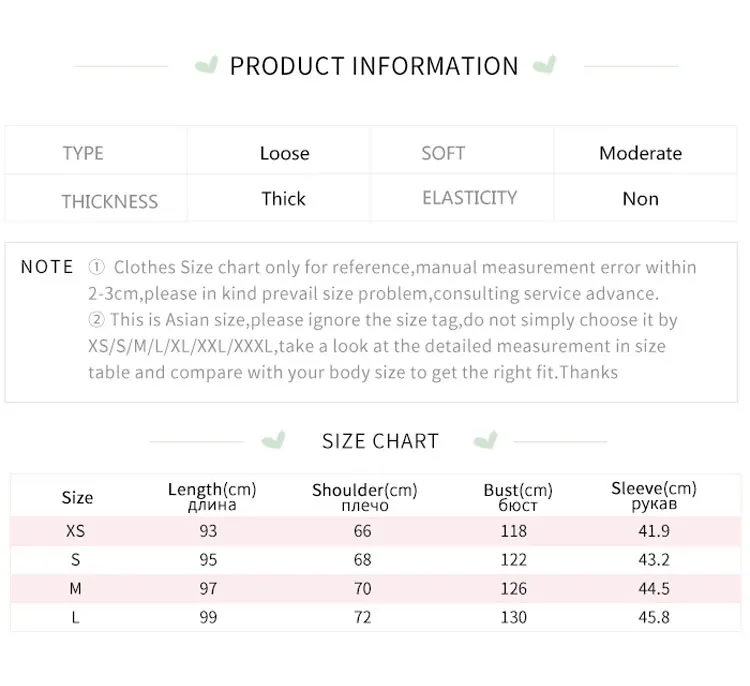This screenshot has width=750, height=686.
Task: Click the Loose value in the TYPE row
Action: point(284,153)
